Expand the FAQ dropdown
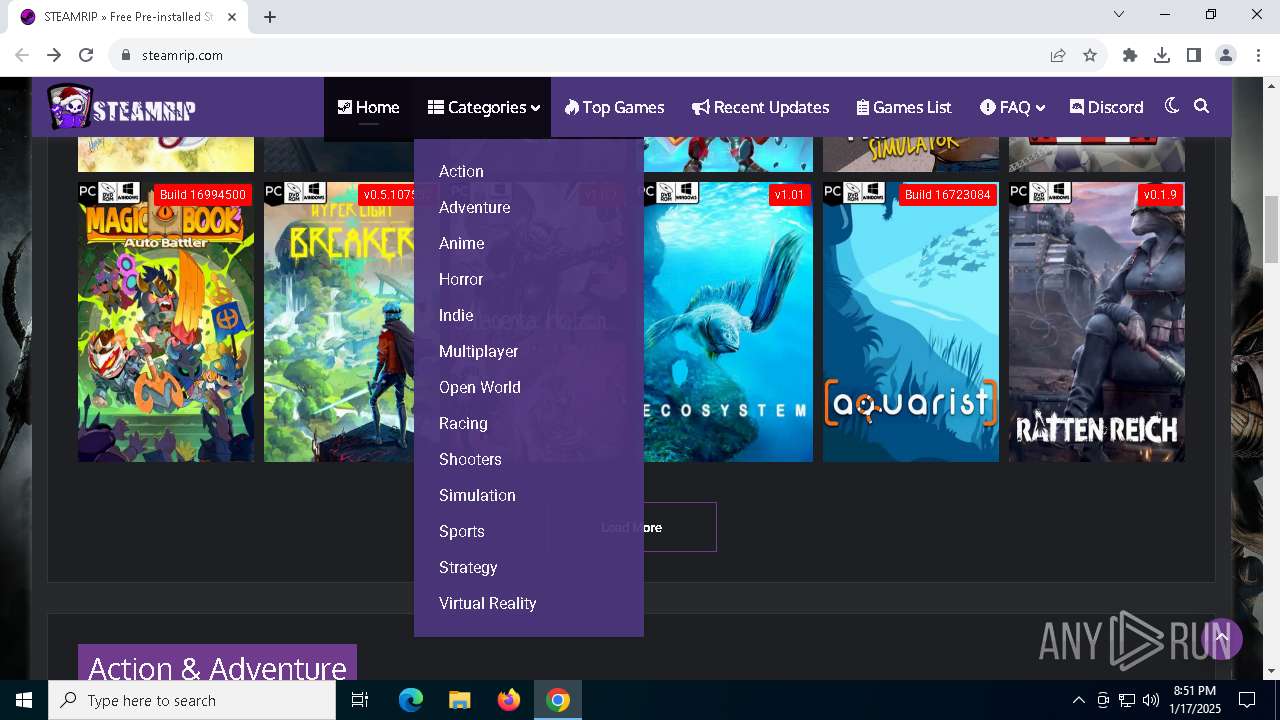 1012,107
